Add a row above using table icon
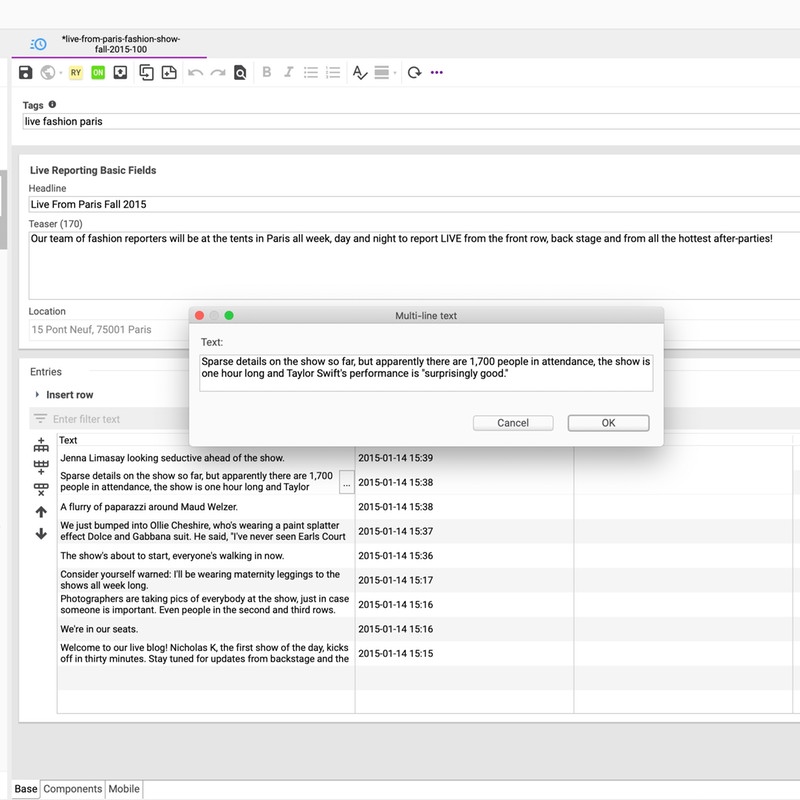Screen dimensions: 800x800 (42, 446)
